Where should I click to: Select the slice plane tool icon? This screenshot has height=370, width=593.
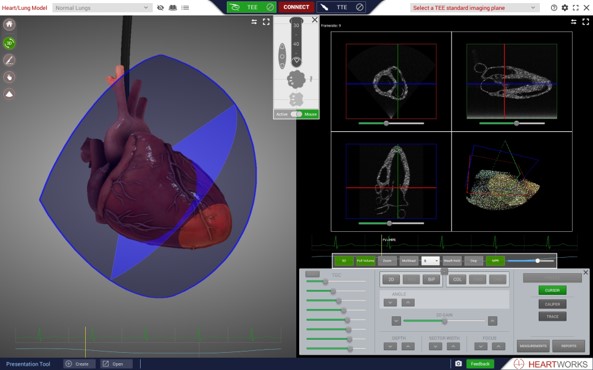[9, 60]
